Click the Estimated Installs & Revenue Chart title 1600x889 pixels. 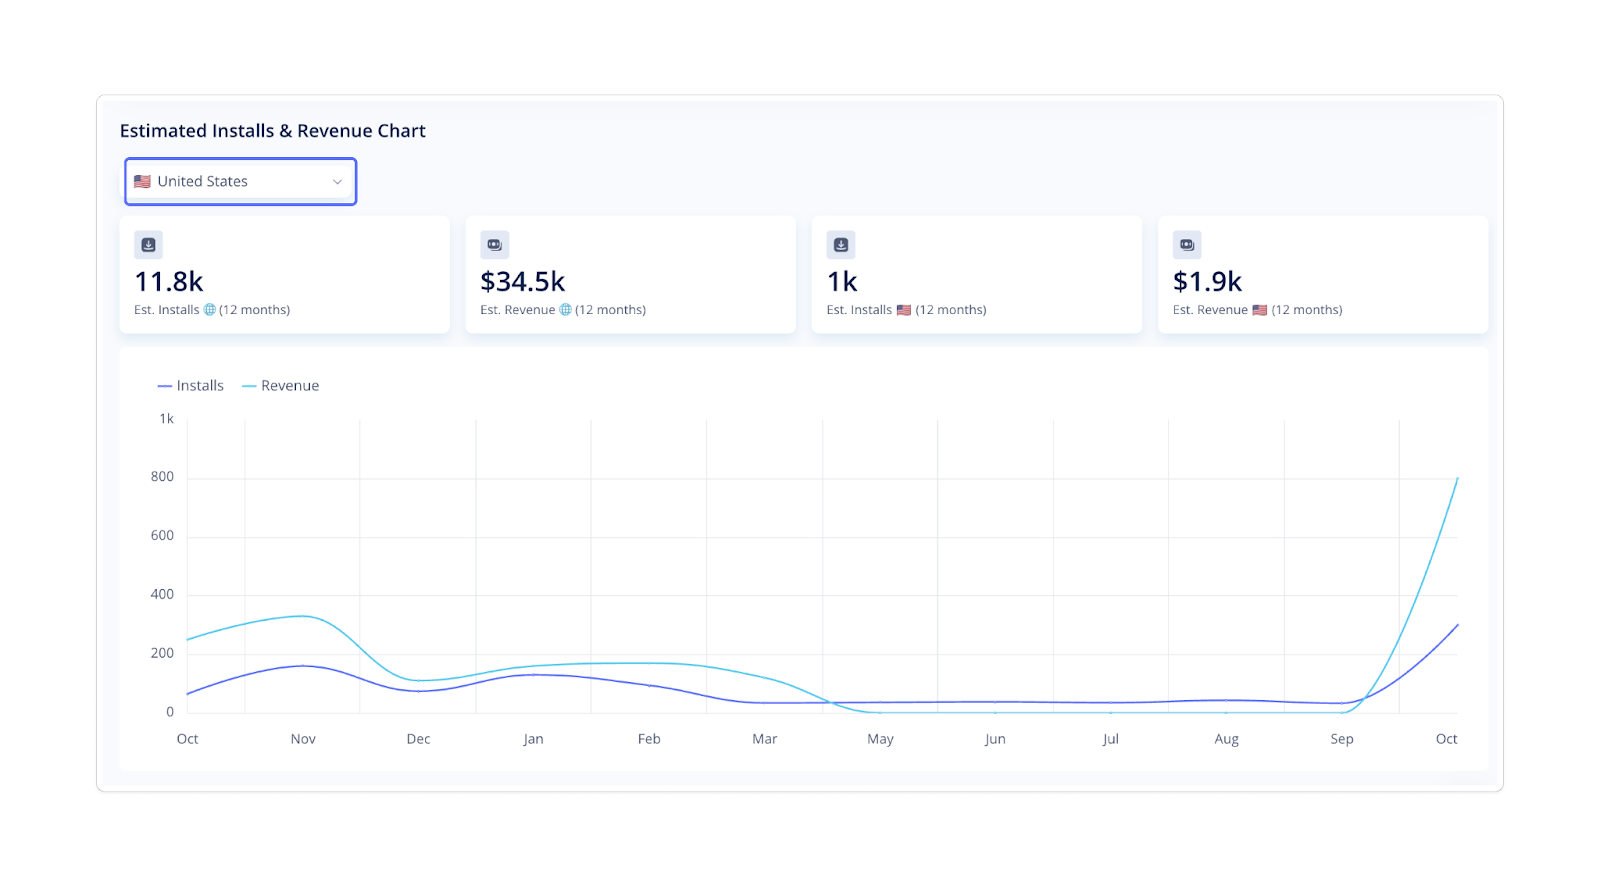pyautogui.click(x=273, y=131)
